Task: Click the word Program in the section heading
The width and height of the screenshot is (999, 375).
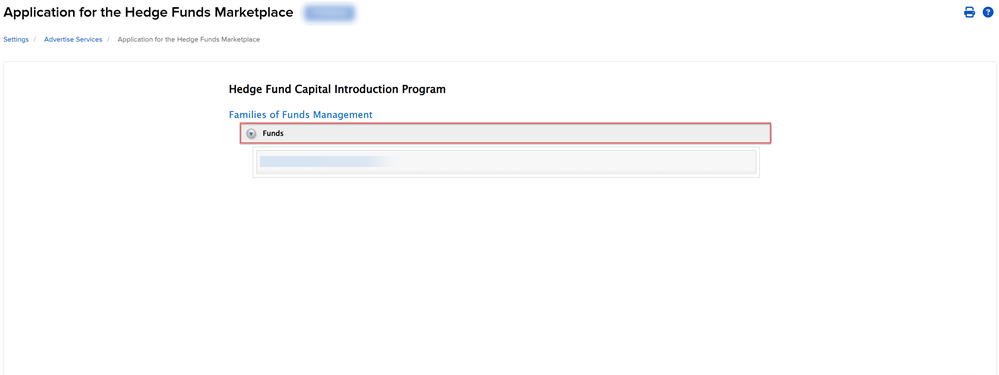Action: [424, 90]
